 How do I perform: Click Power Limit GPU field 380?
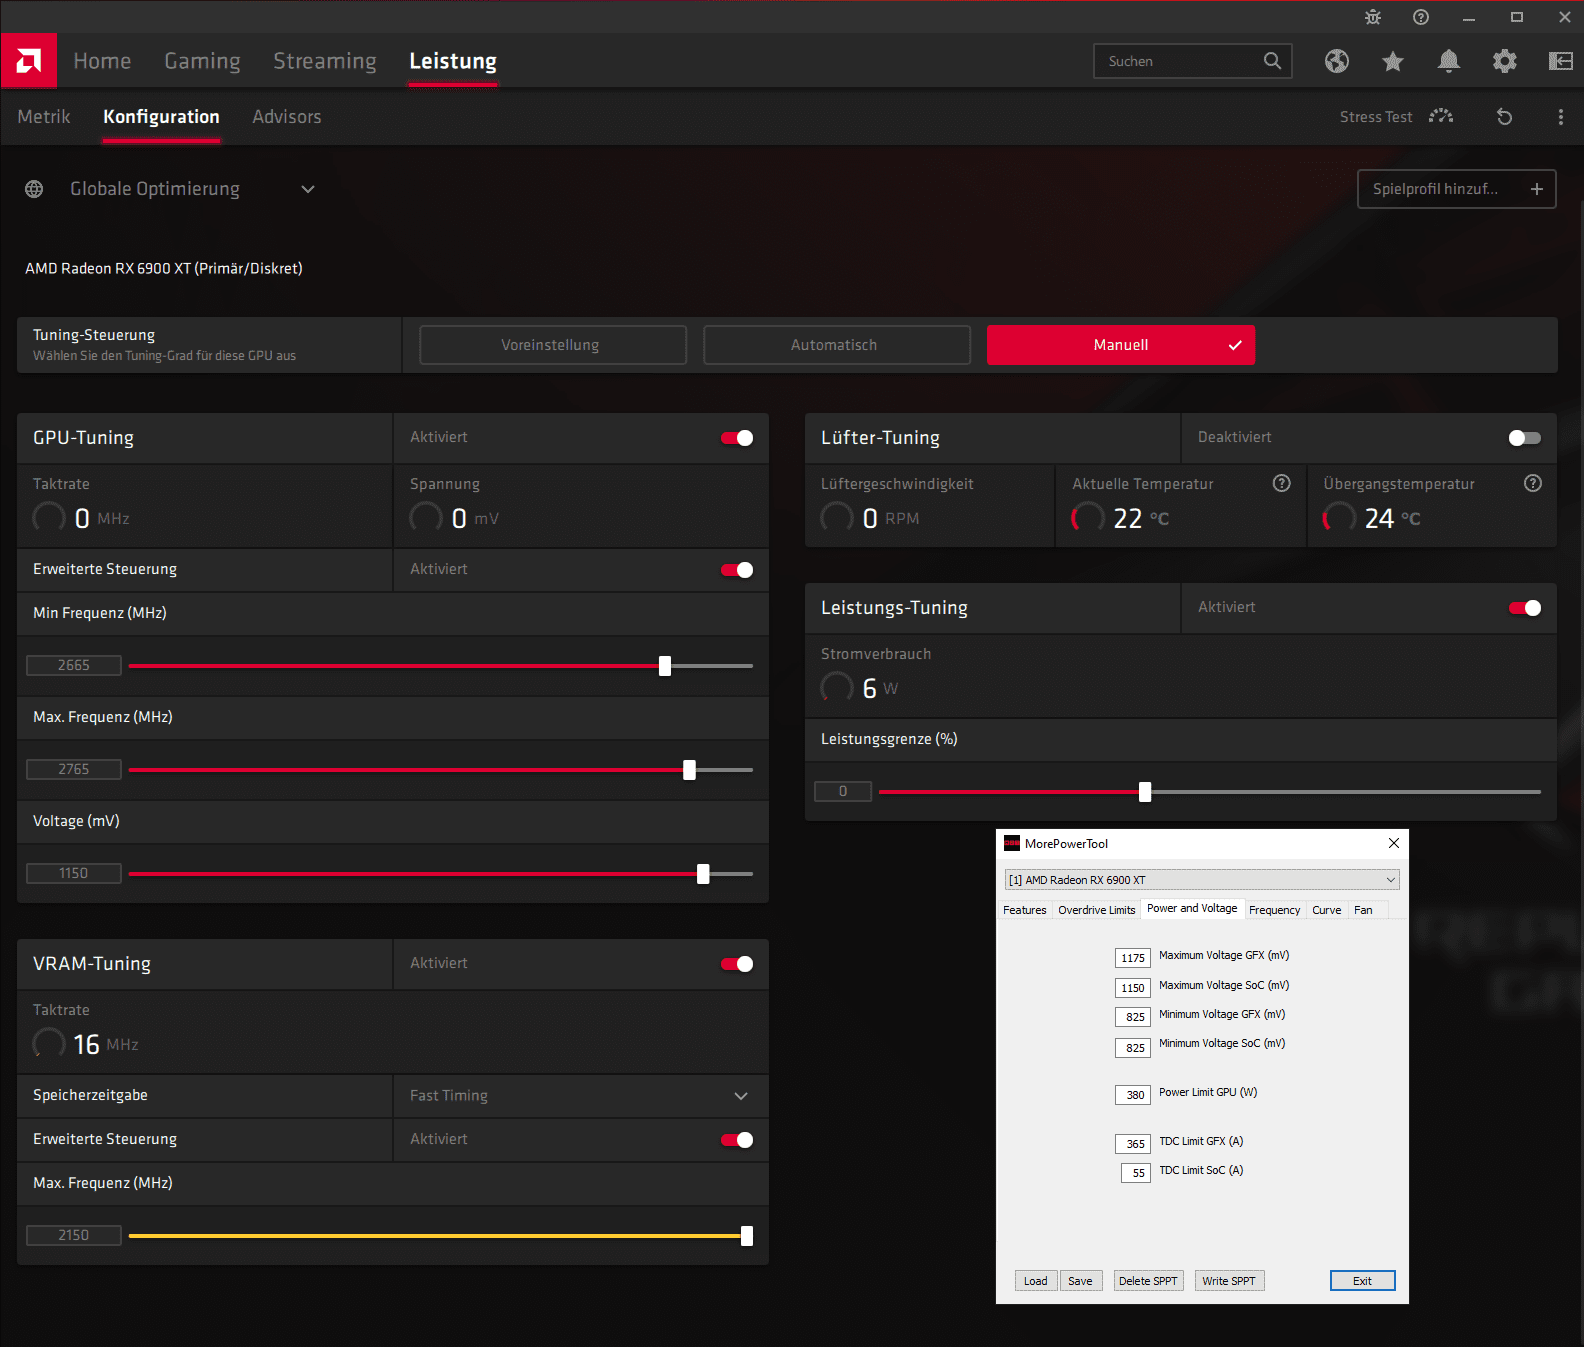coord(1133,1095)
